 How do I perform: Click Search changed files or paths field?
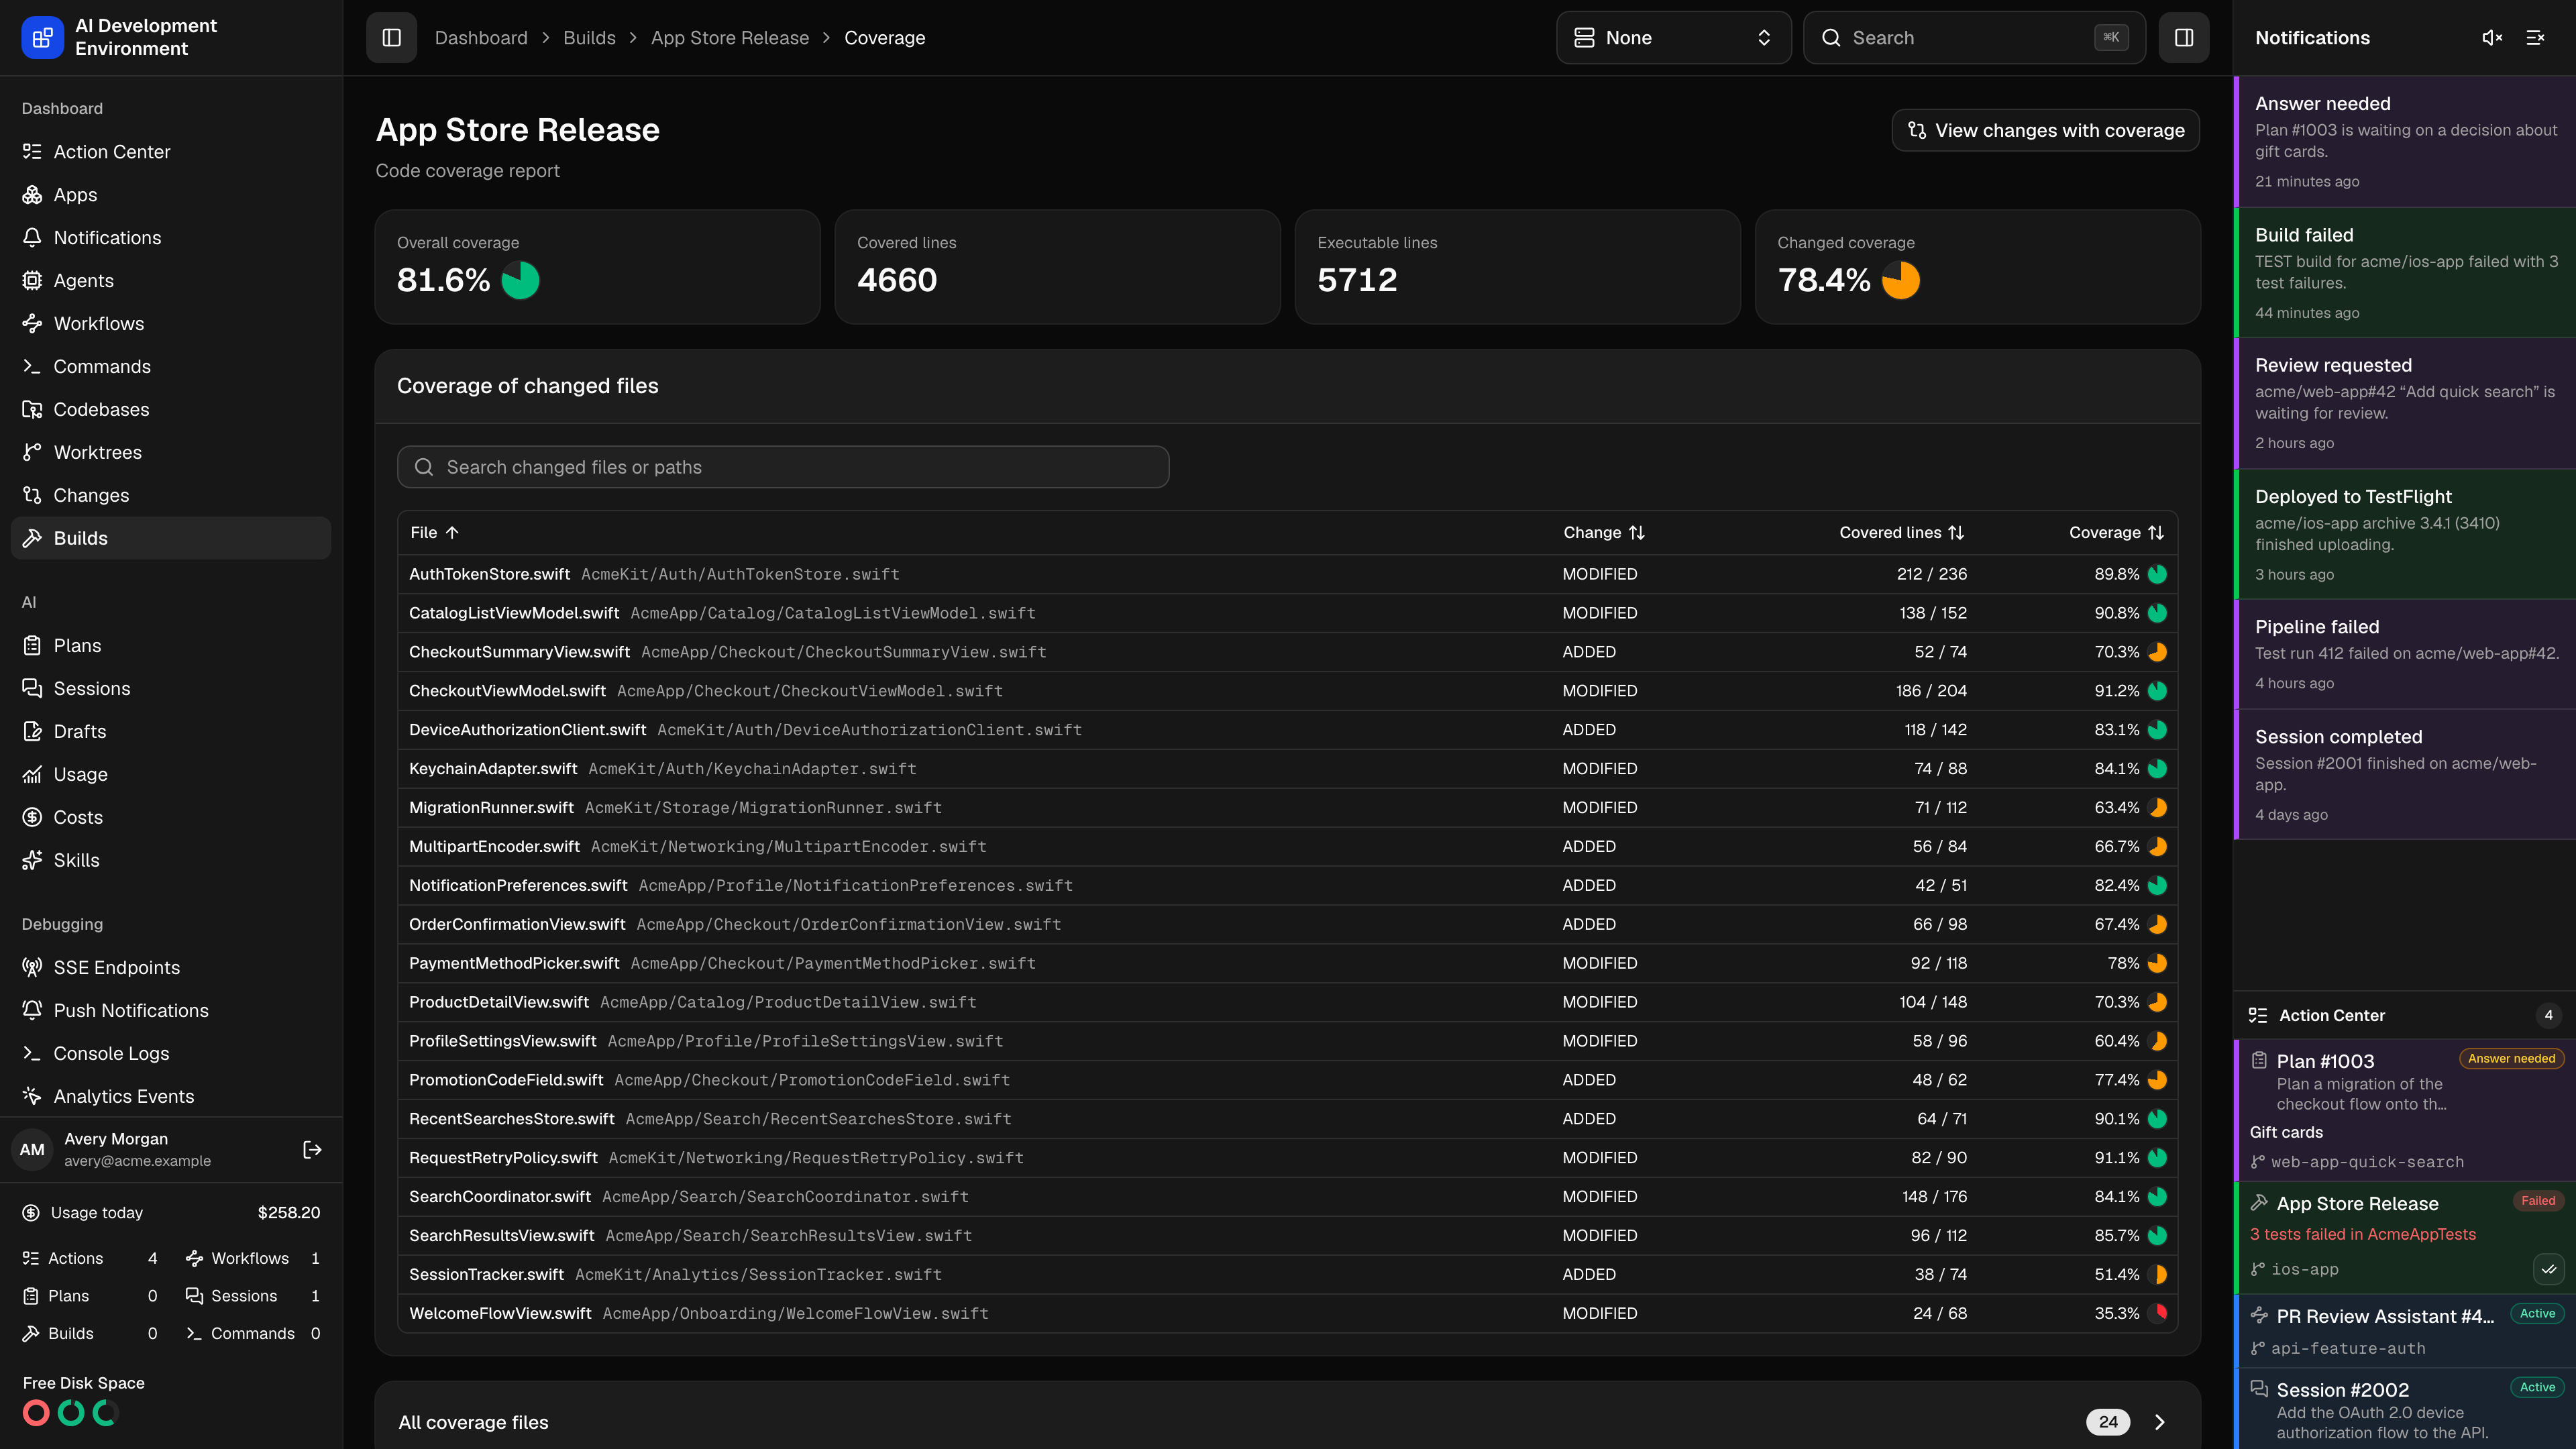(x=783, y=467)
